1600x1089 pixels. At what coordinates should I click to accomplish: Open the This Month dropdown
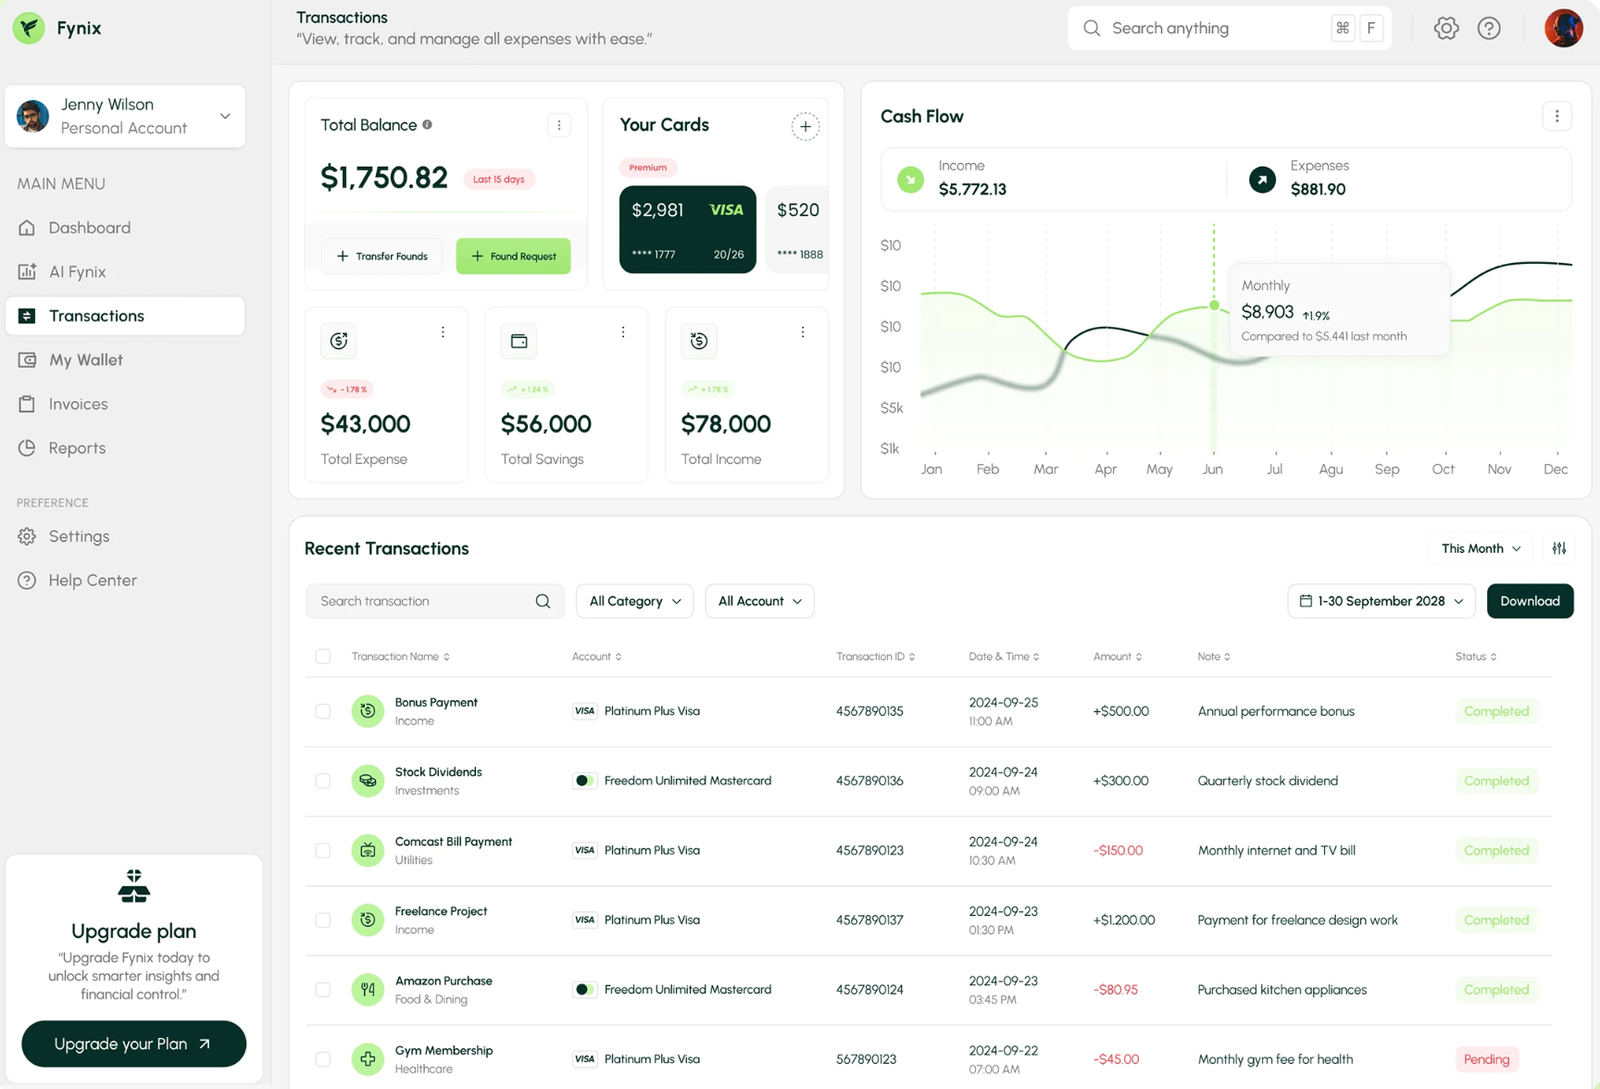[1481, 548]
